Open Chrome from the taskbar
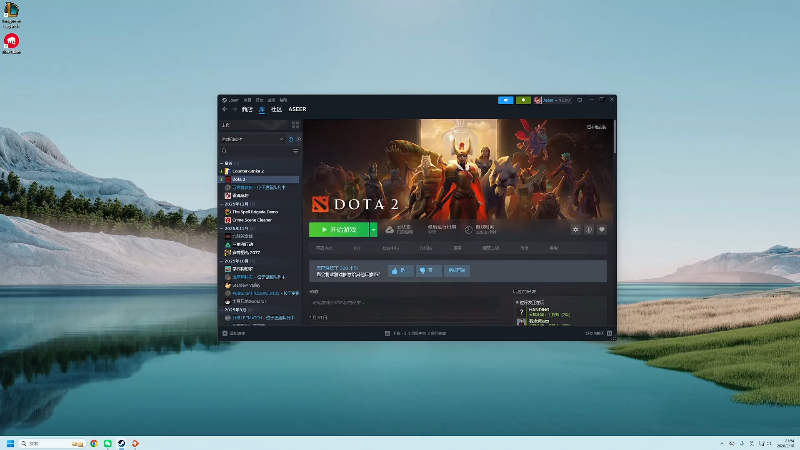 tap(94, 443)
